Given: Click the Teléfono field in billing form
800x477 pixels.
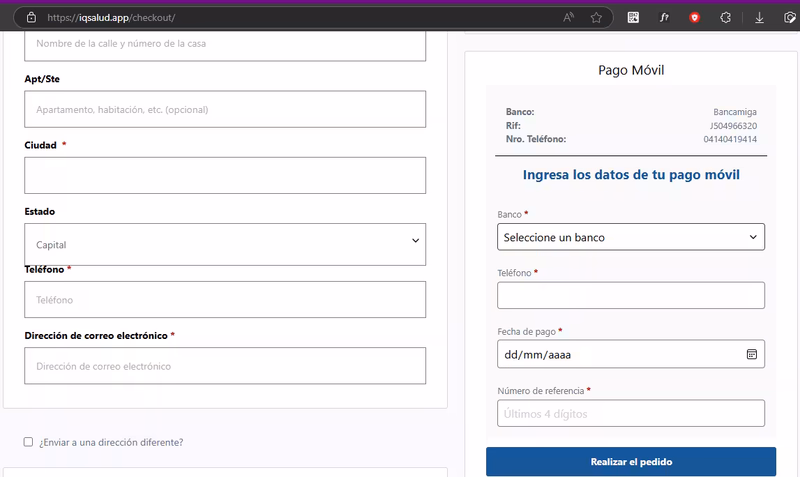Looking at the screenshot, I should pos(225,299).
